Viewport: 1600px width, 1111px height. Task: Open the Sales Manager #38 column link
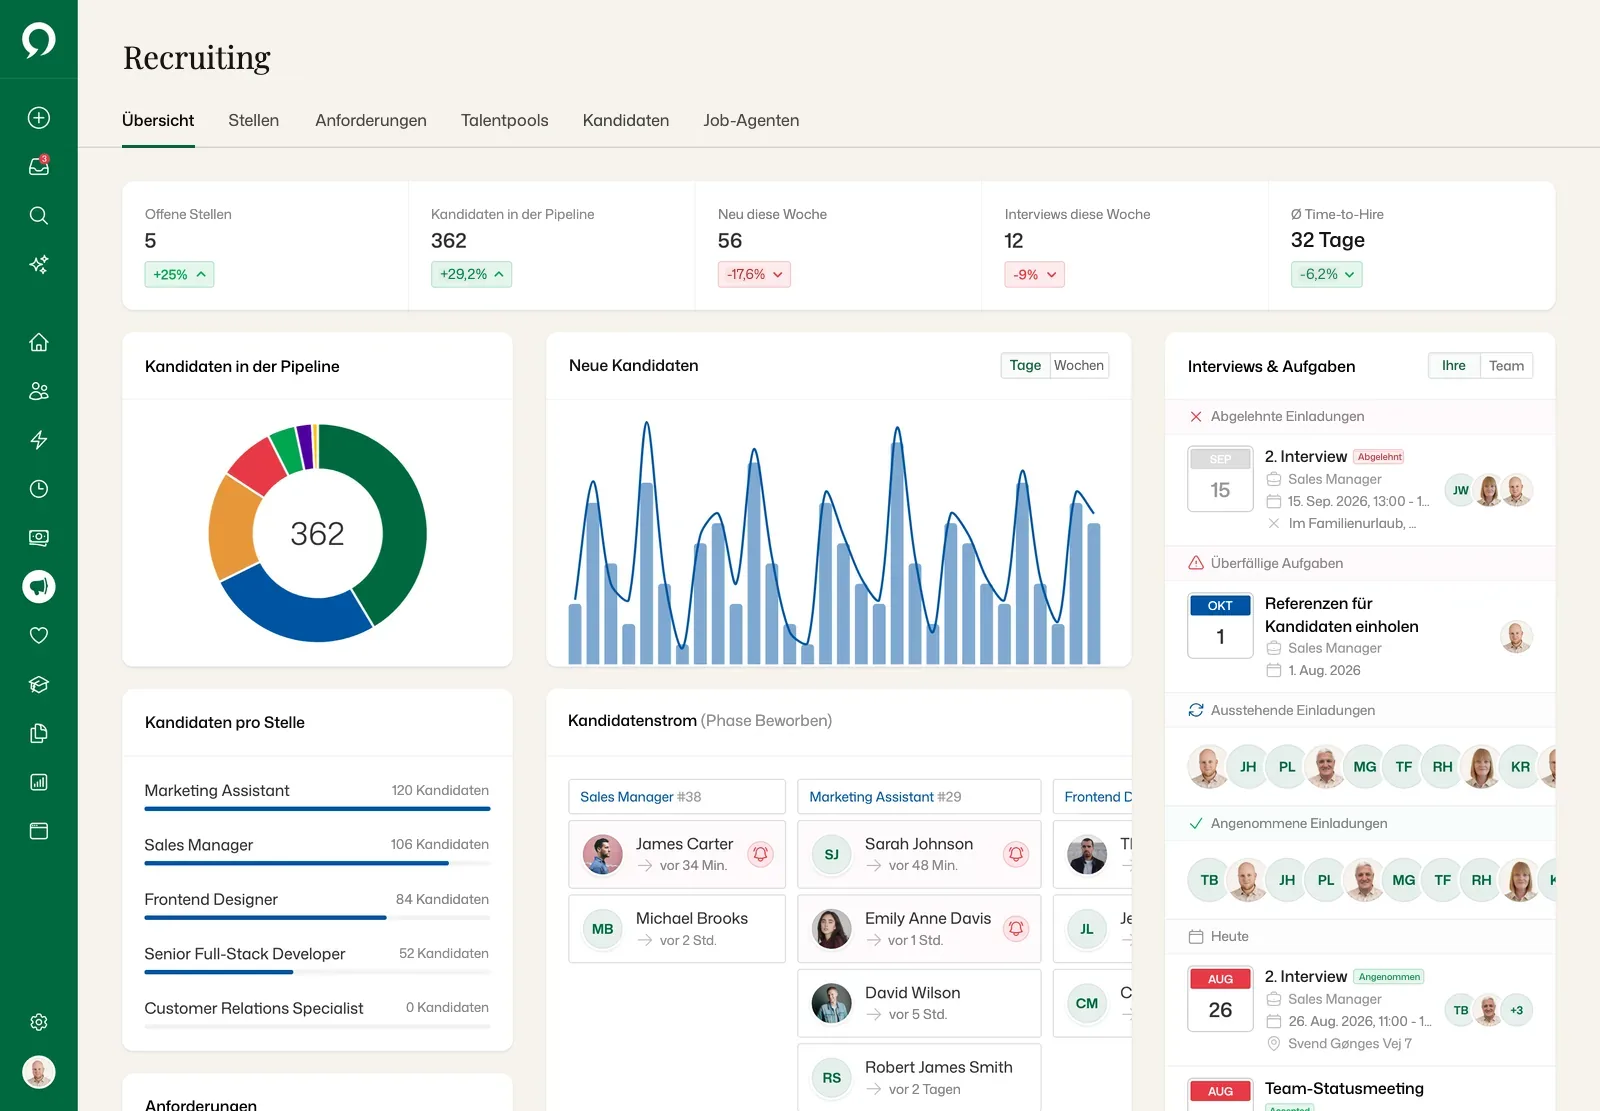640,797
